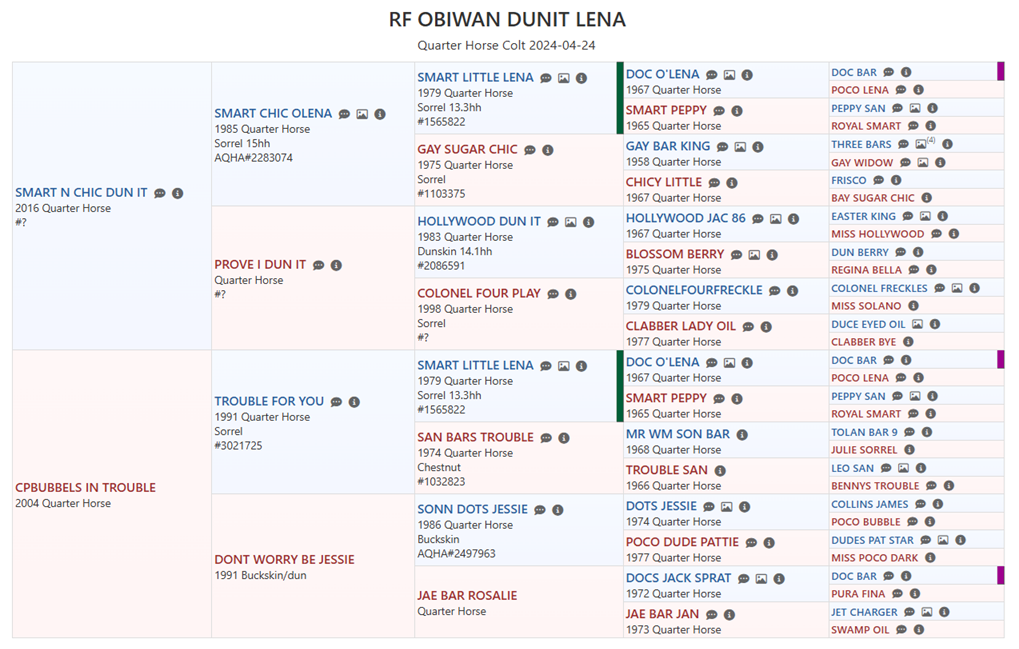Click the info icon beside PROVE I DUN IT
Screen dimensions: 1019x649
337,265
